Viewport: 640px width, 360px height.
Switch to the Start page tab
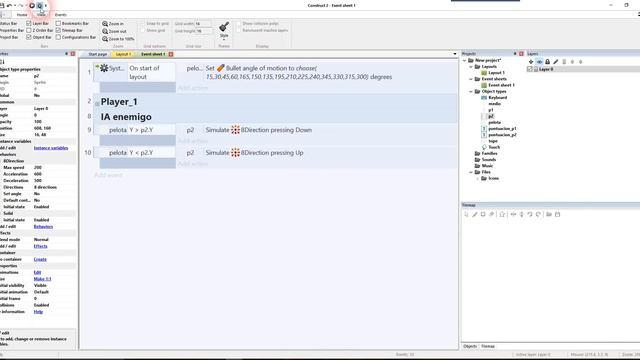97,54
